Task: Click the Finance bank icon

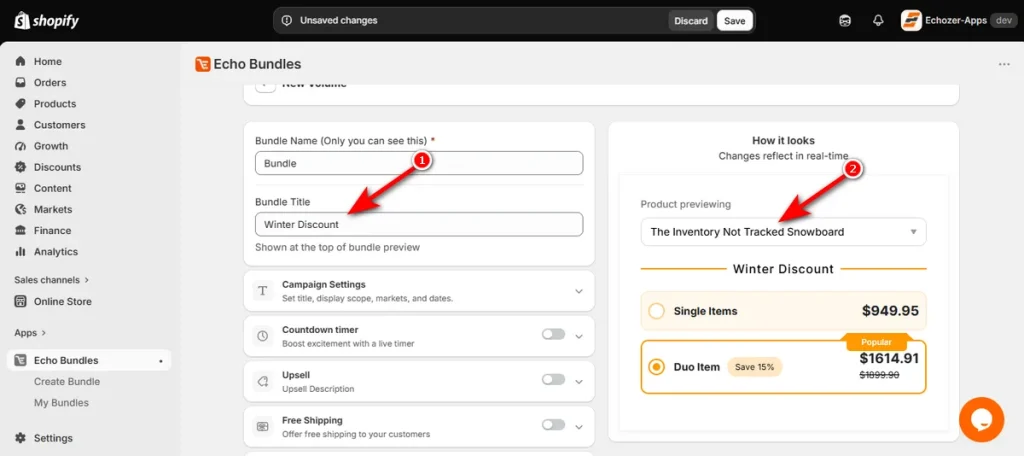Action: tap(21, 231)
